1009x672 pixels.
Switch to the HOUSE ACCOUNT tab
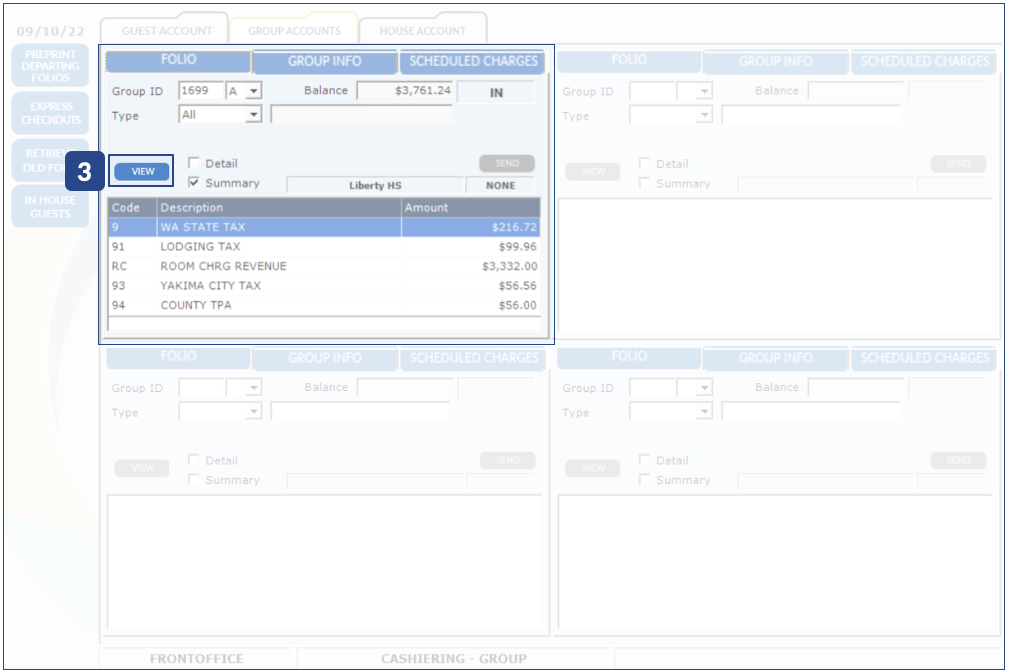[x=423, y=31]
